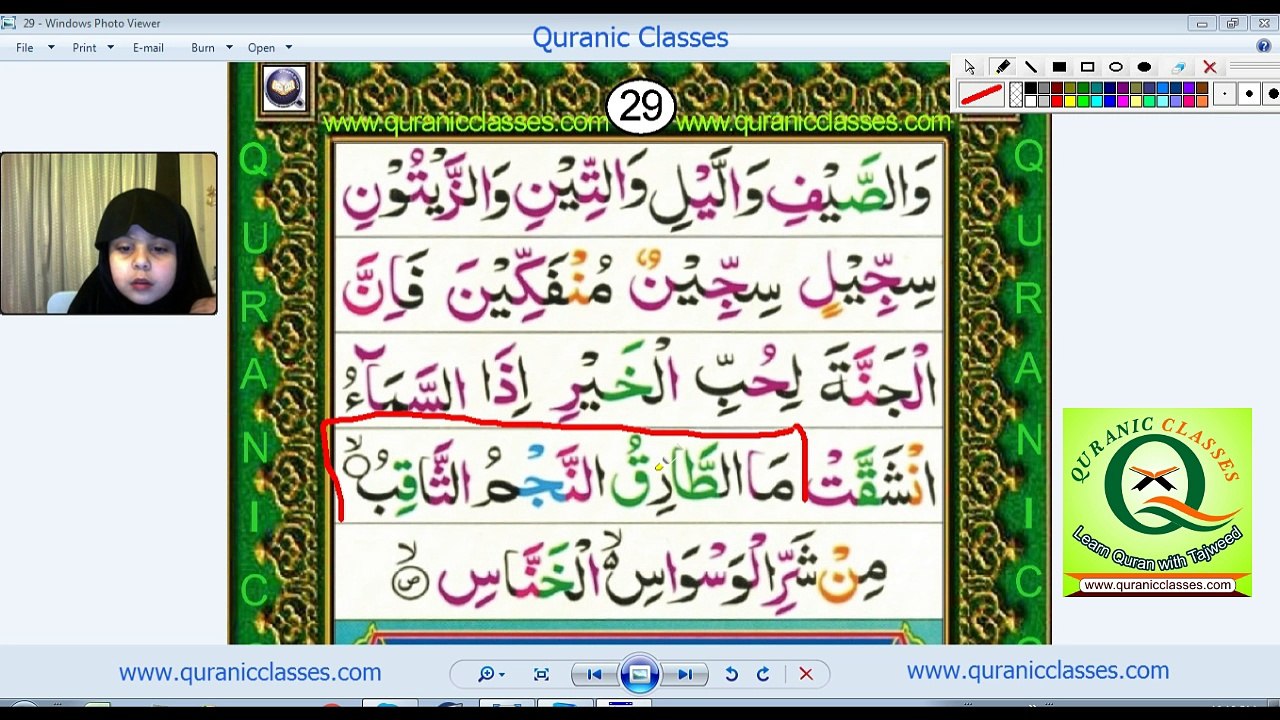1280x720 pixels.
Task: Pick the filled rectangle tool
Action: click(1059, 67)
